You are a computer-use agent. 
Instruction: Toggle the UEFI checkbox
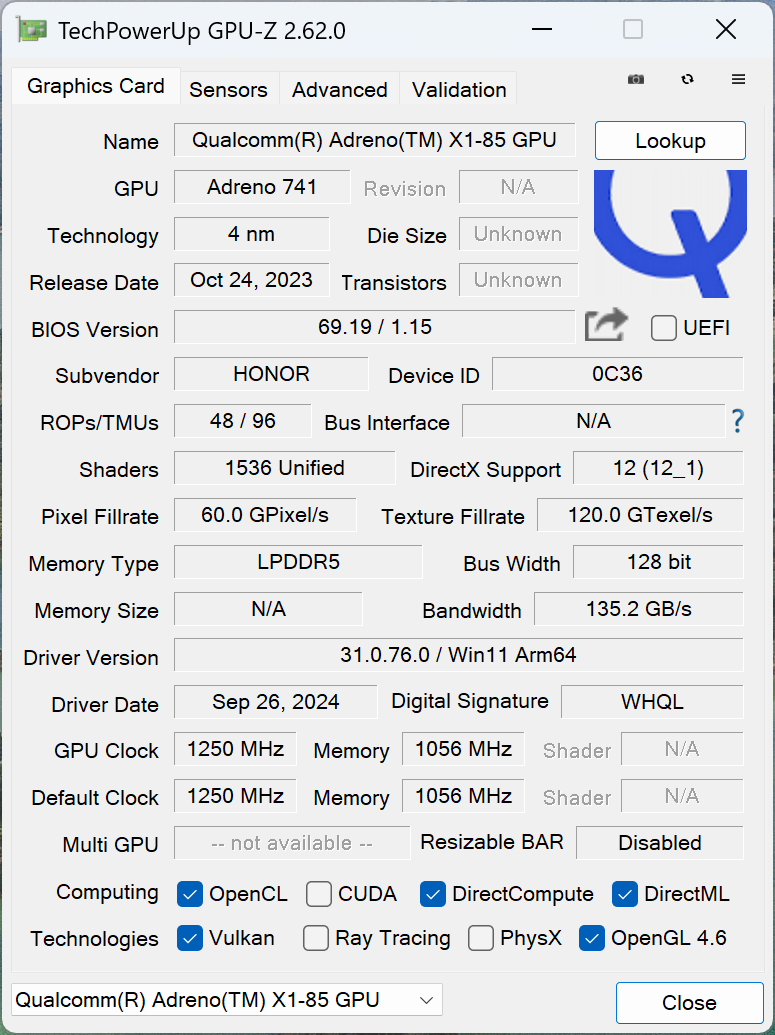point(664,328)
